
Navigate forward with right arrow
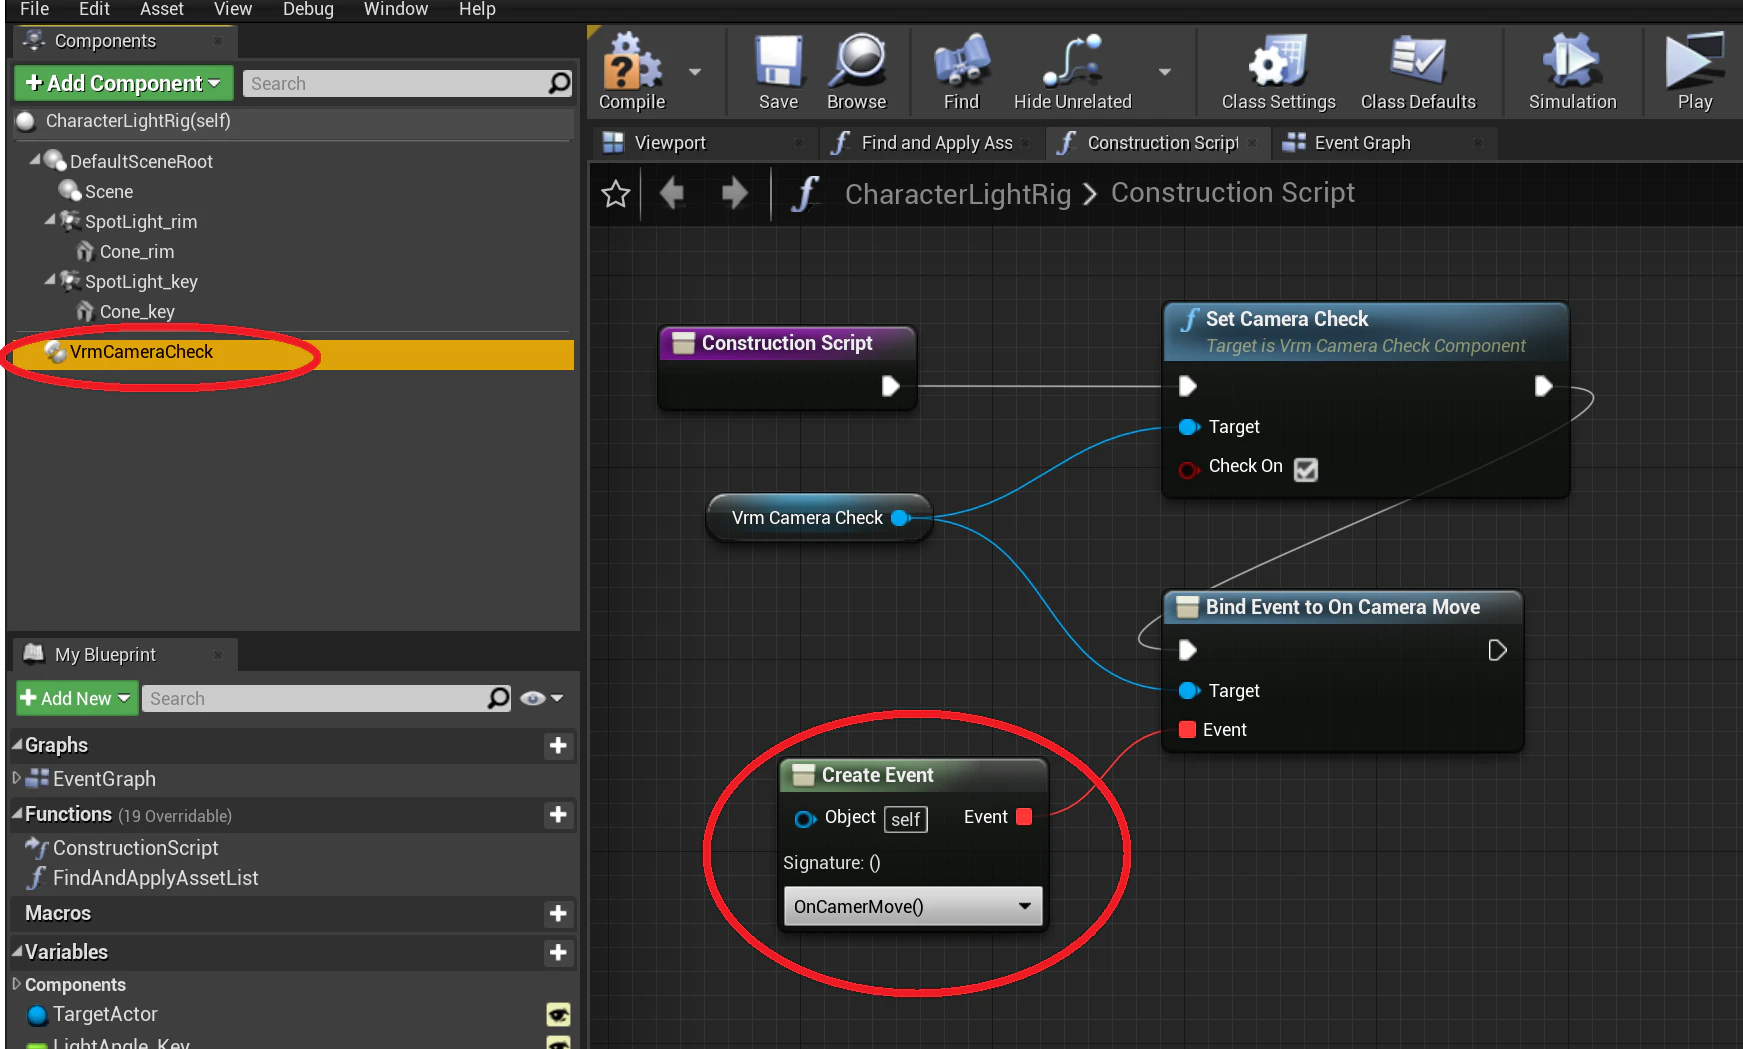[735, 192]
